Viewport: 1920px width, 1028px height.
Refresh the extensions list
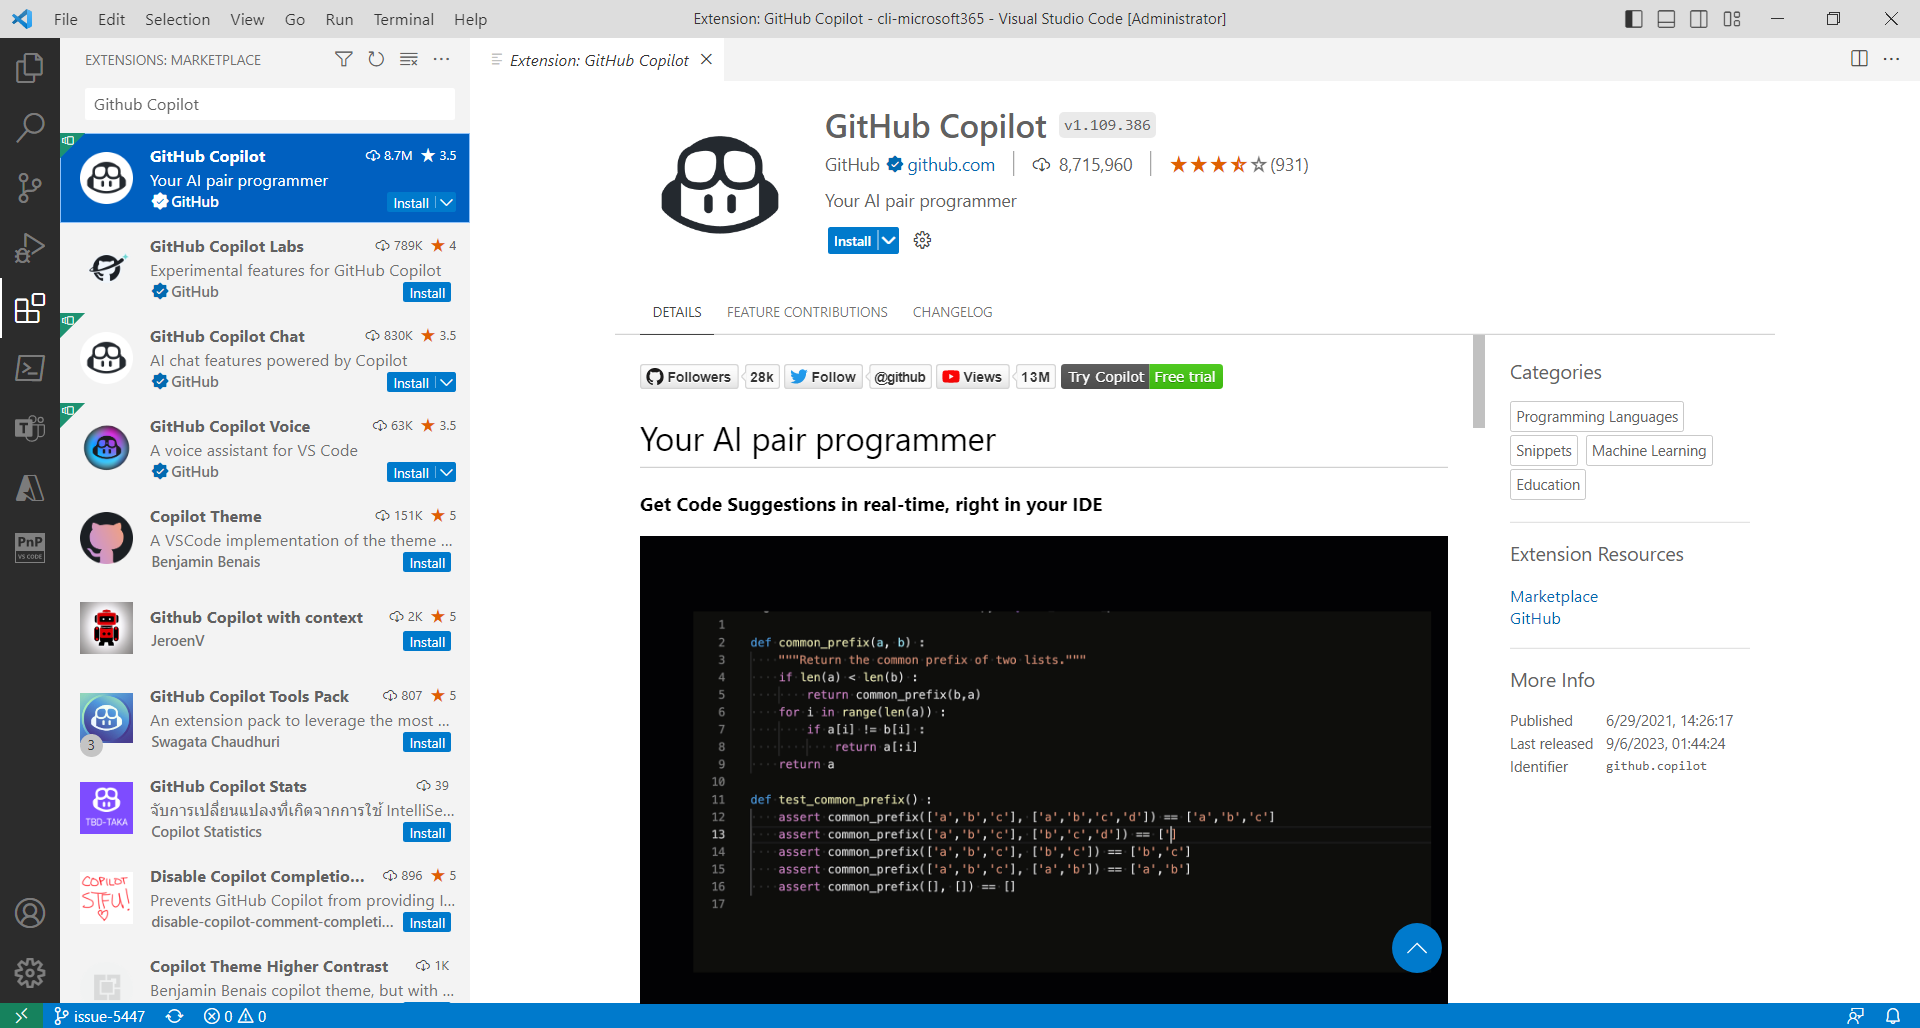click(376, 60)
